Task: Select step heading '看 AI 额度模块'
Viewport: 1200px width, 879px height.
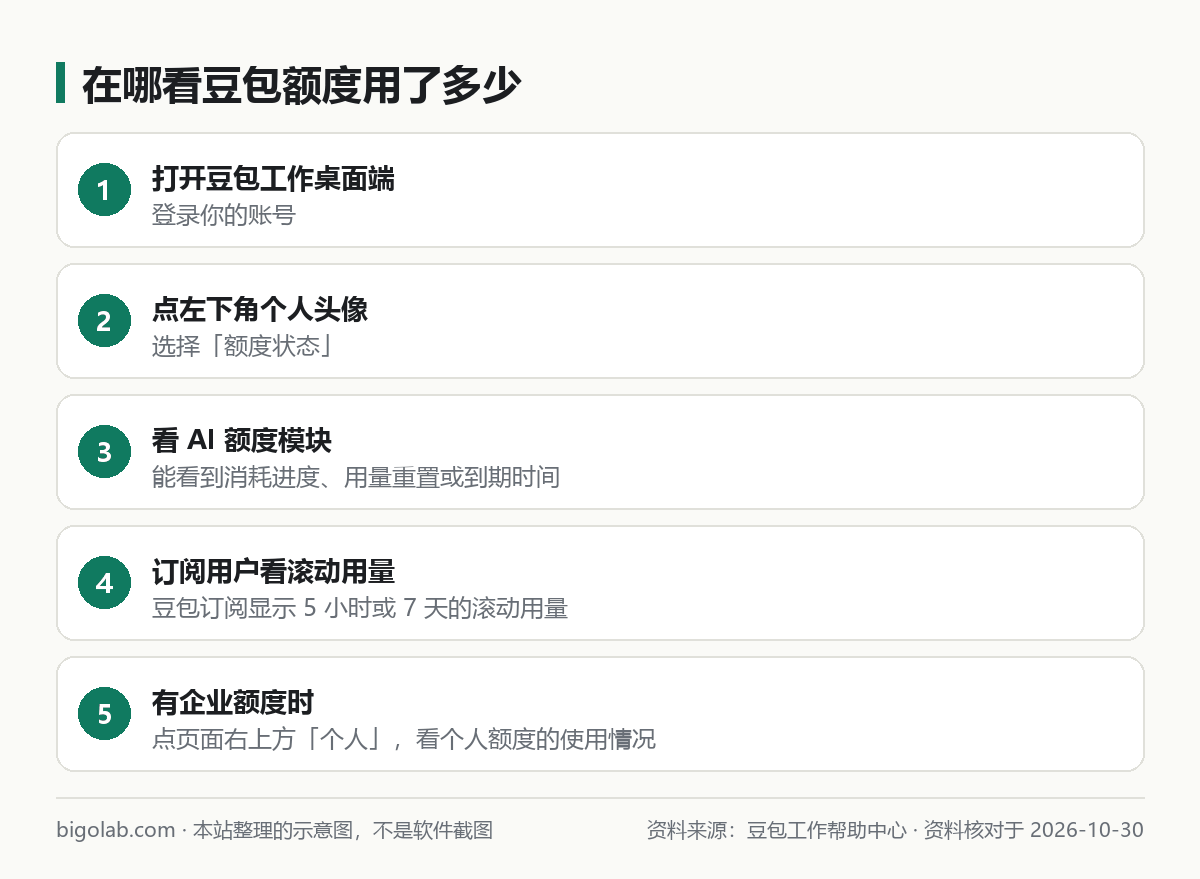Action: (242, 441)
